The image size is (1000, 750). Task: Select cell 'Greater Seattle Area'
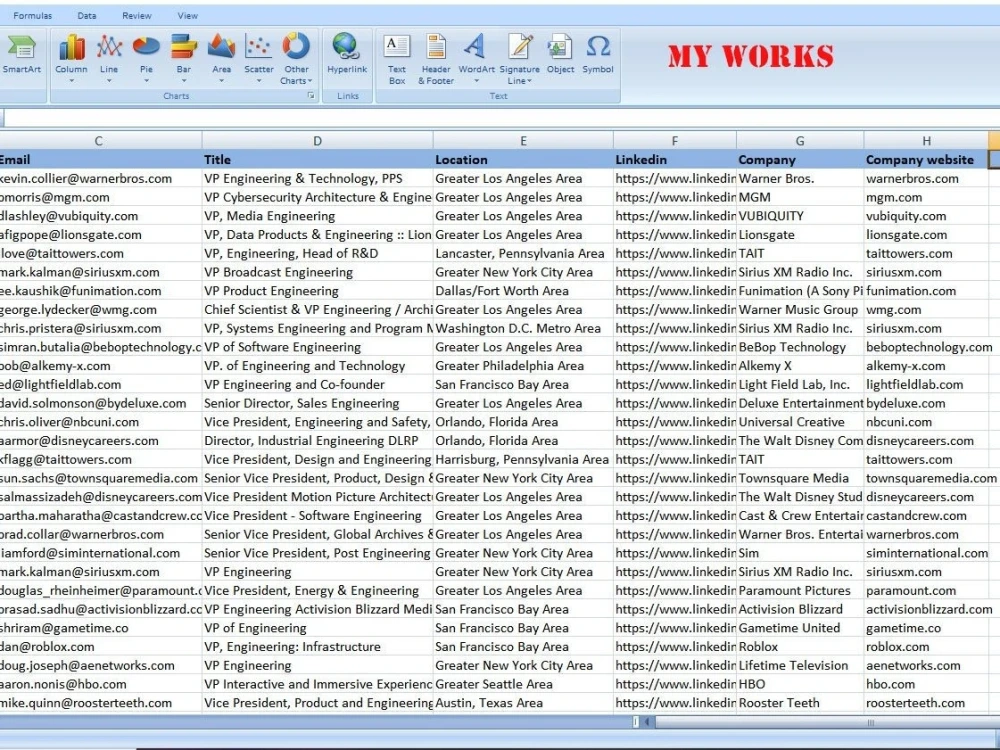point(523,684)
